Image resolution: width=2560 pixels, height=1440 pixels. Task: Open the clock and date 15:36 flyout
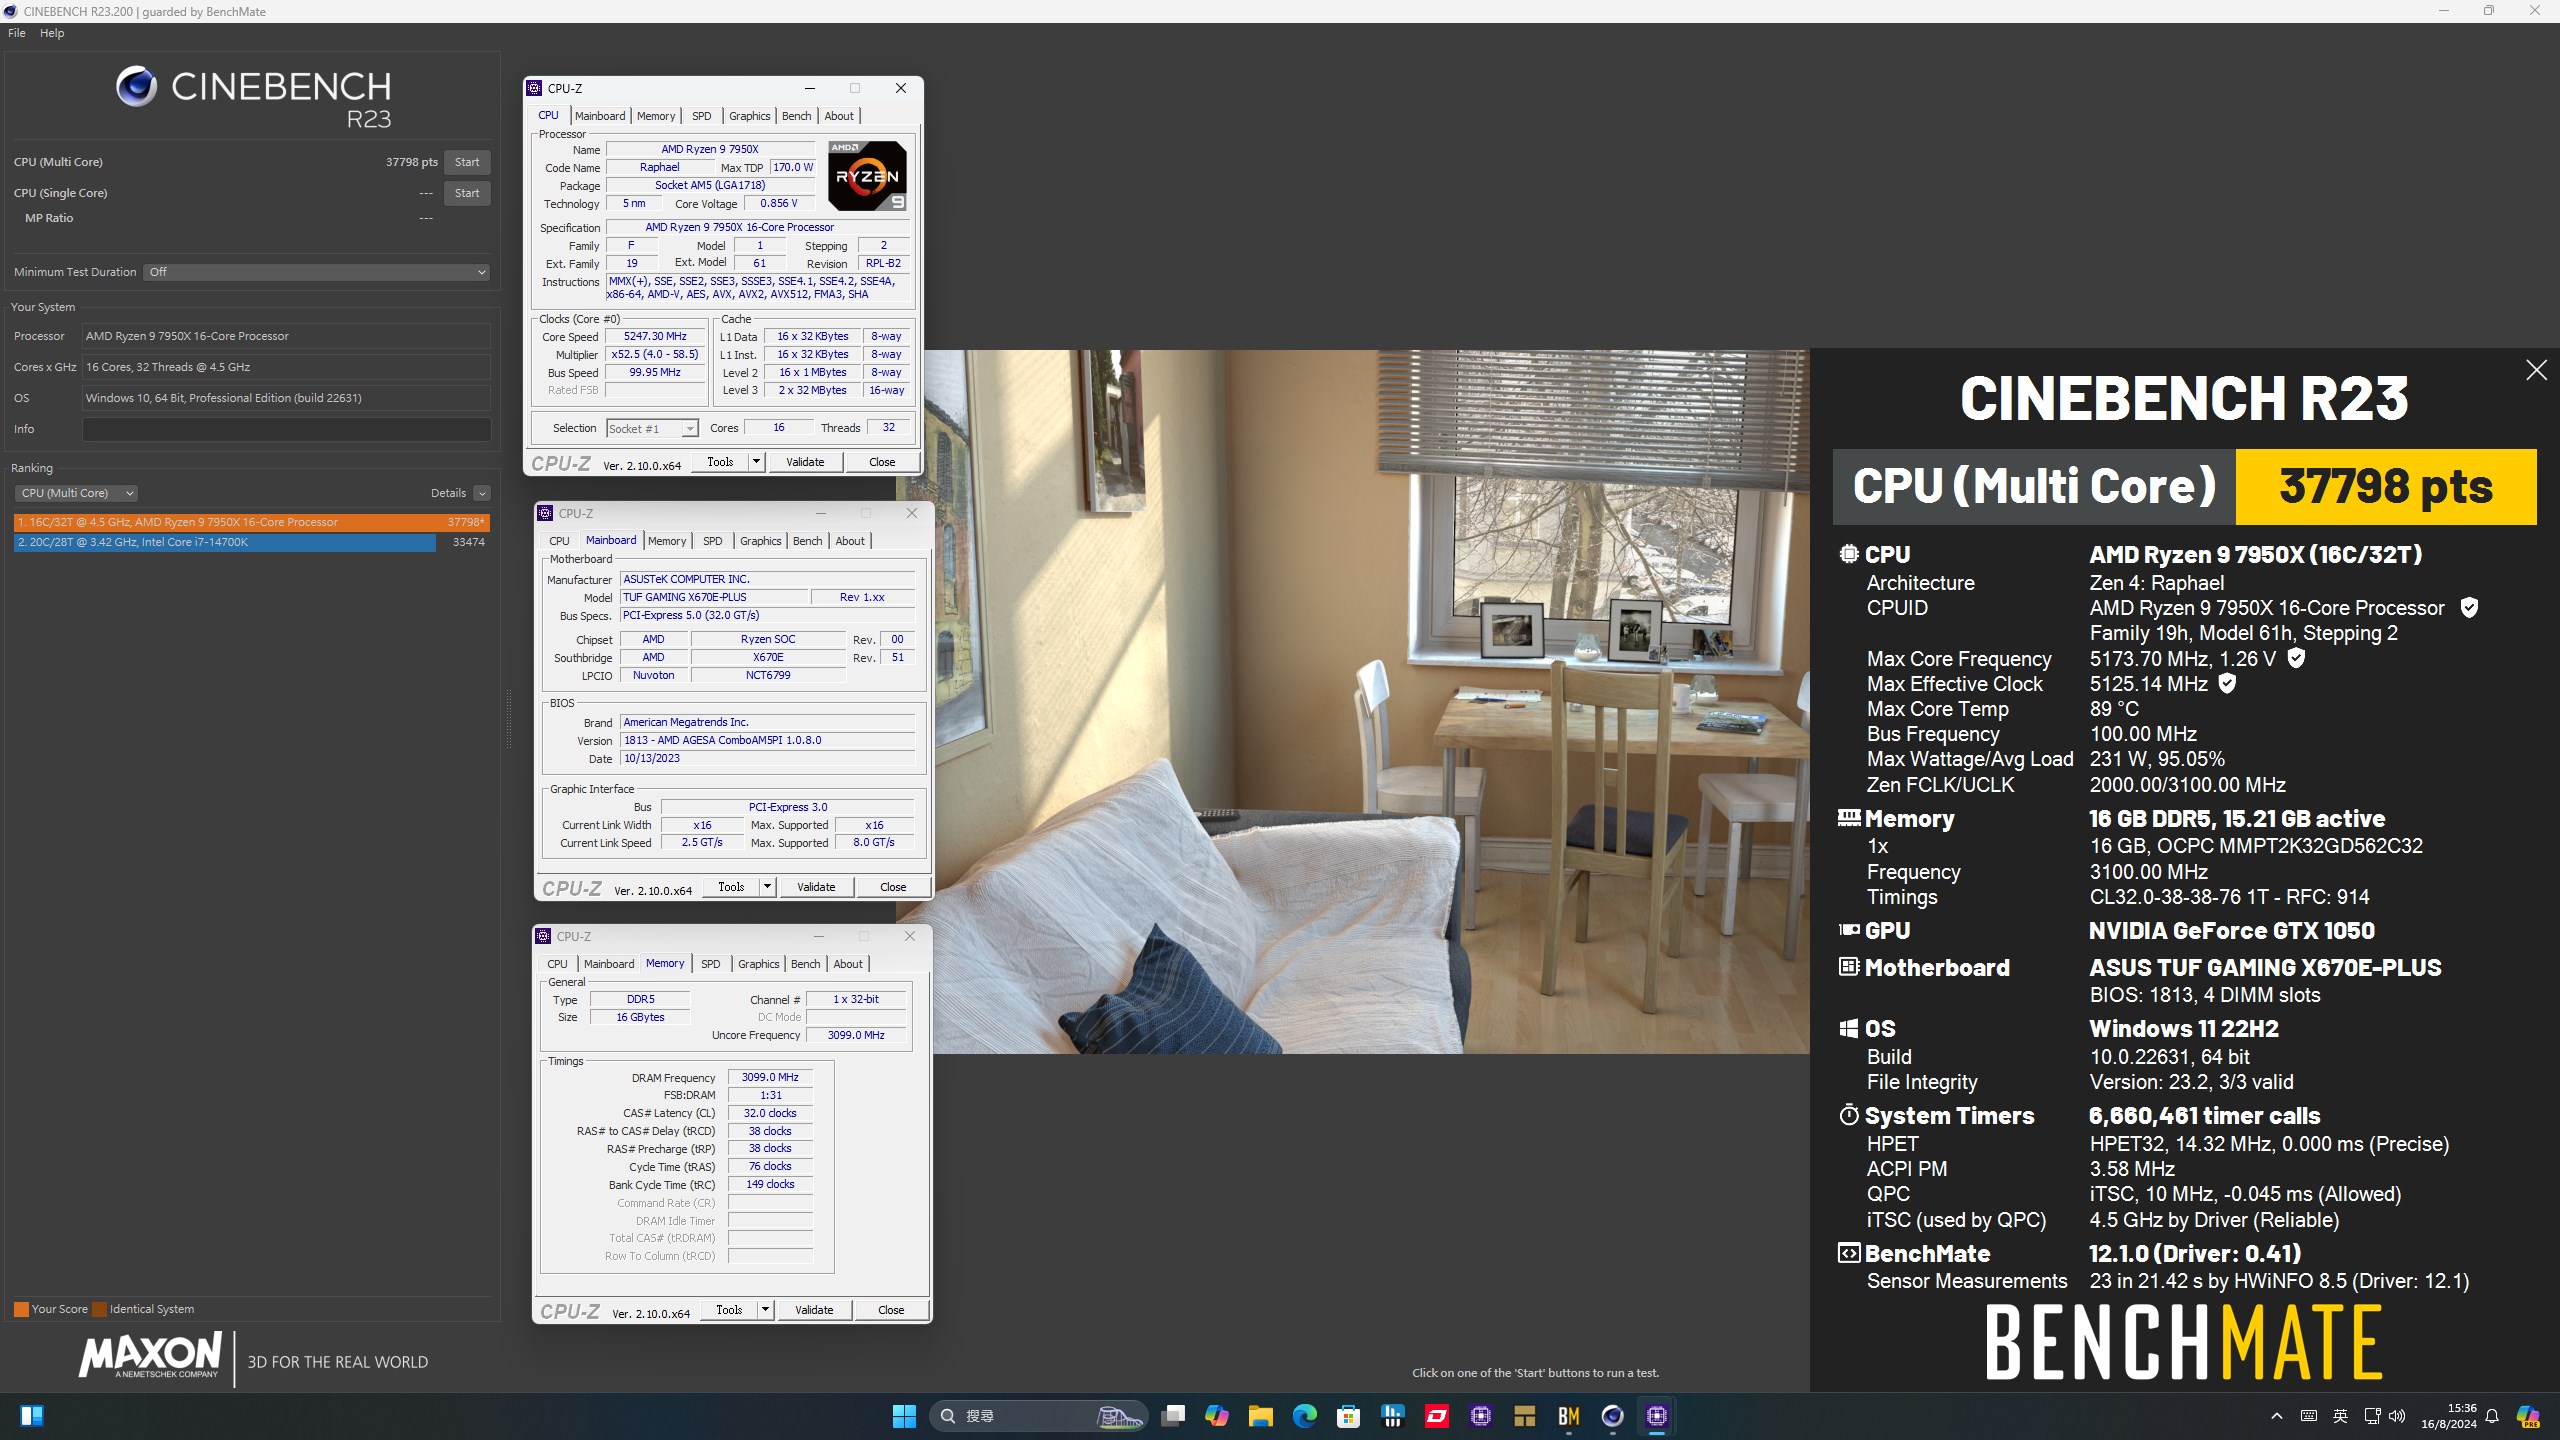[2448, 1415]
